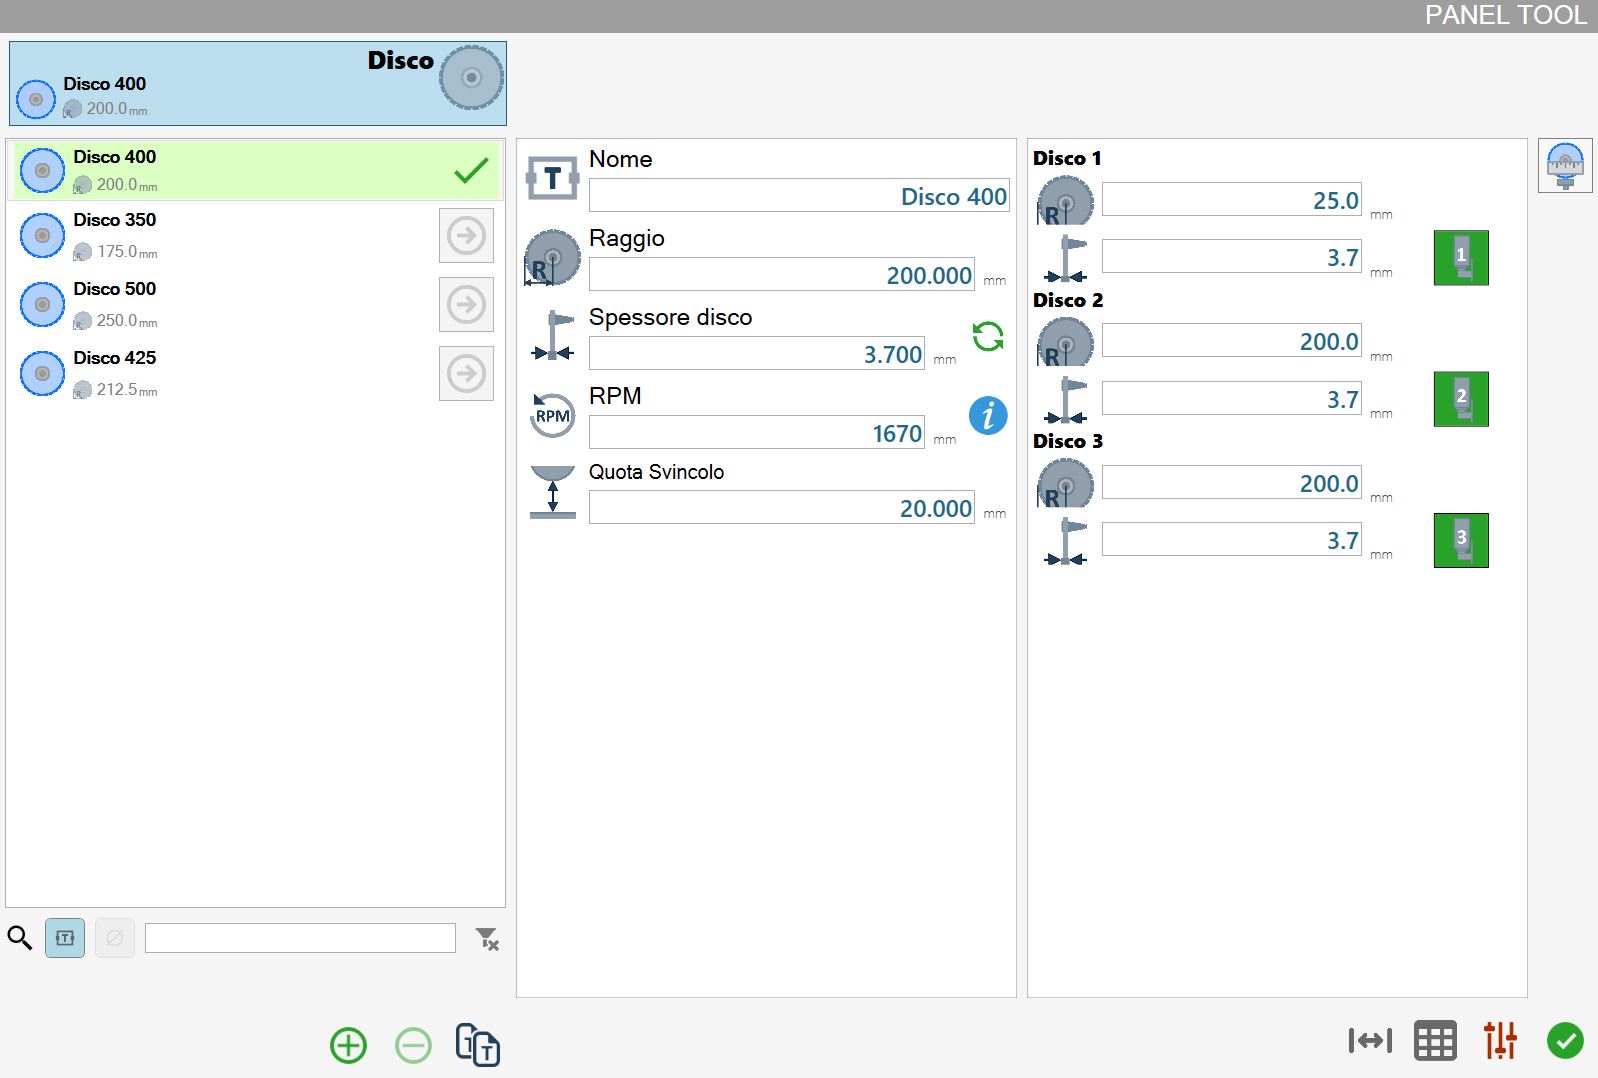Remove the selected disc with the minus icon
The image size is (1598, 1078).
[x=413, y=1045]
